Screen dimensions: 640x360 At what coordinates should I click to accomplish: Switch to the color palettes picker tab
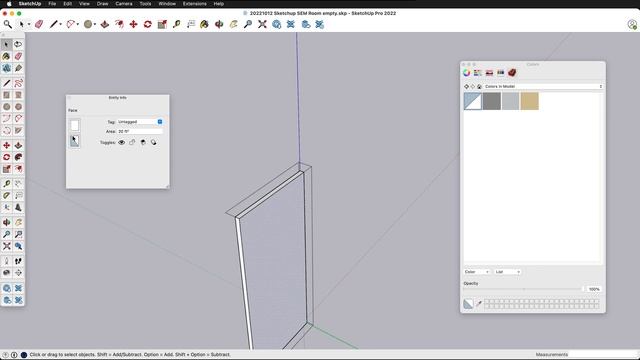point(489,73)
